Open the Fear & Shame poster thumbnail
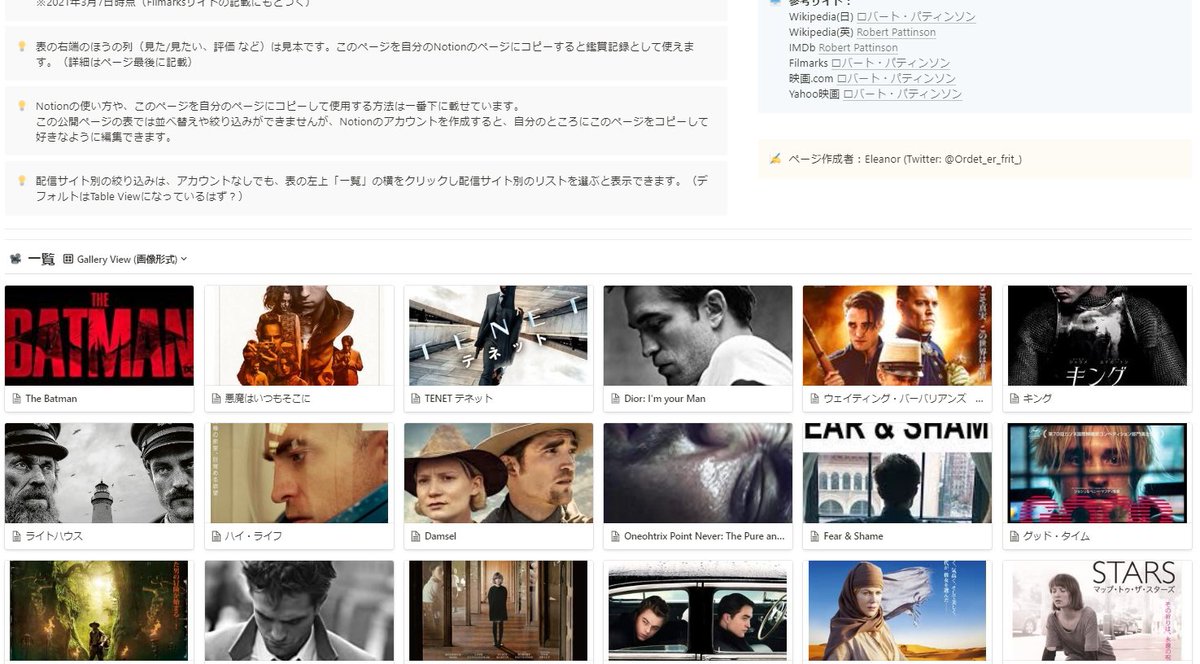This screenshot has width=1200, height=664. click(897, 473)
